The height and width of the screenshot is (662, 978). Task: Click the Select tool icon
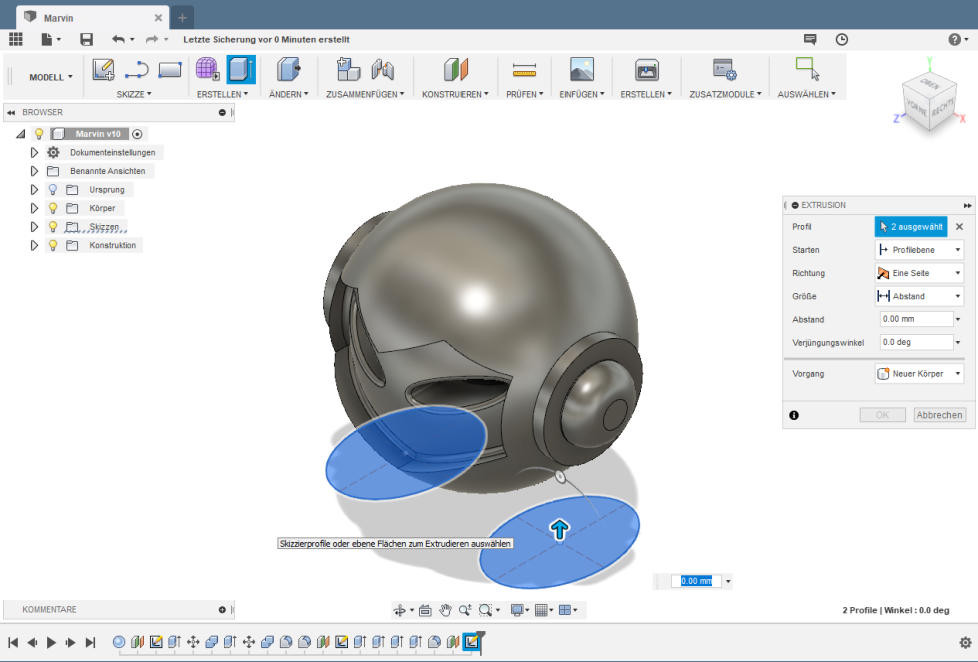point(807,69)
